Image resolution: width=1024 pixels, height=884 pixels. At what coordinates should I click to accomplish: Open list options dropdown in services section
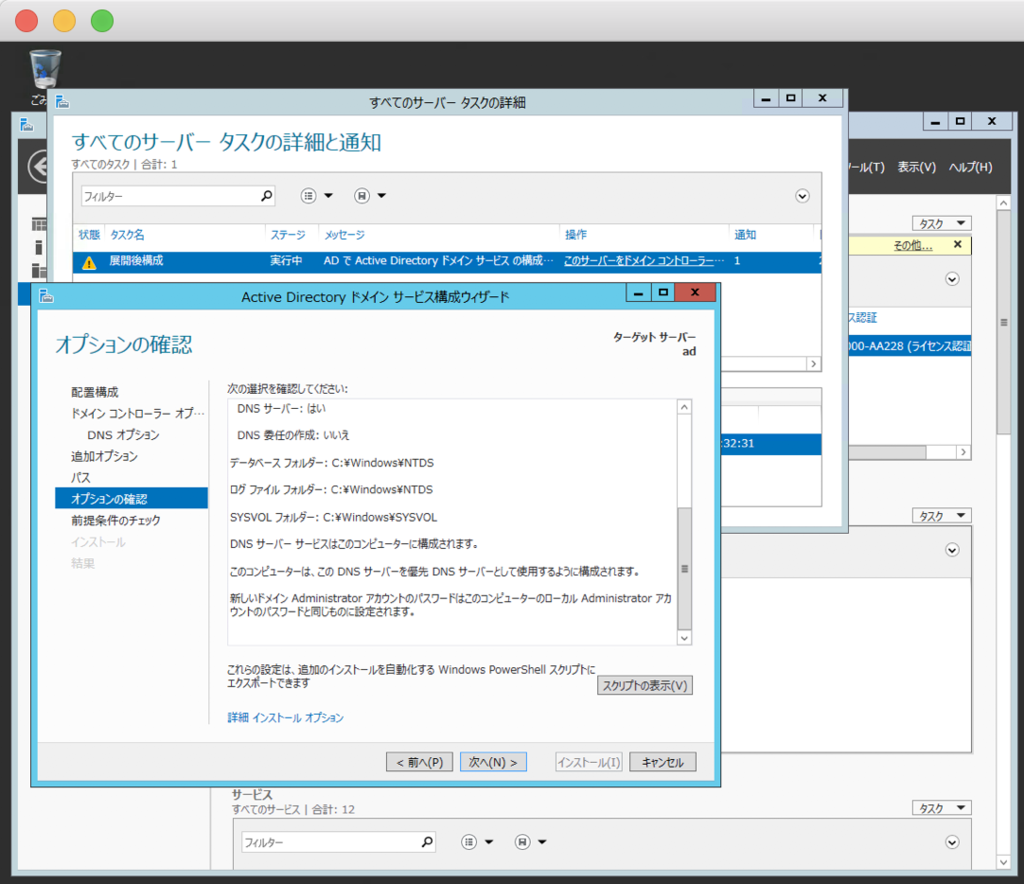[x=477, y=842]
